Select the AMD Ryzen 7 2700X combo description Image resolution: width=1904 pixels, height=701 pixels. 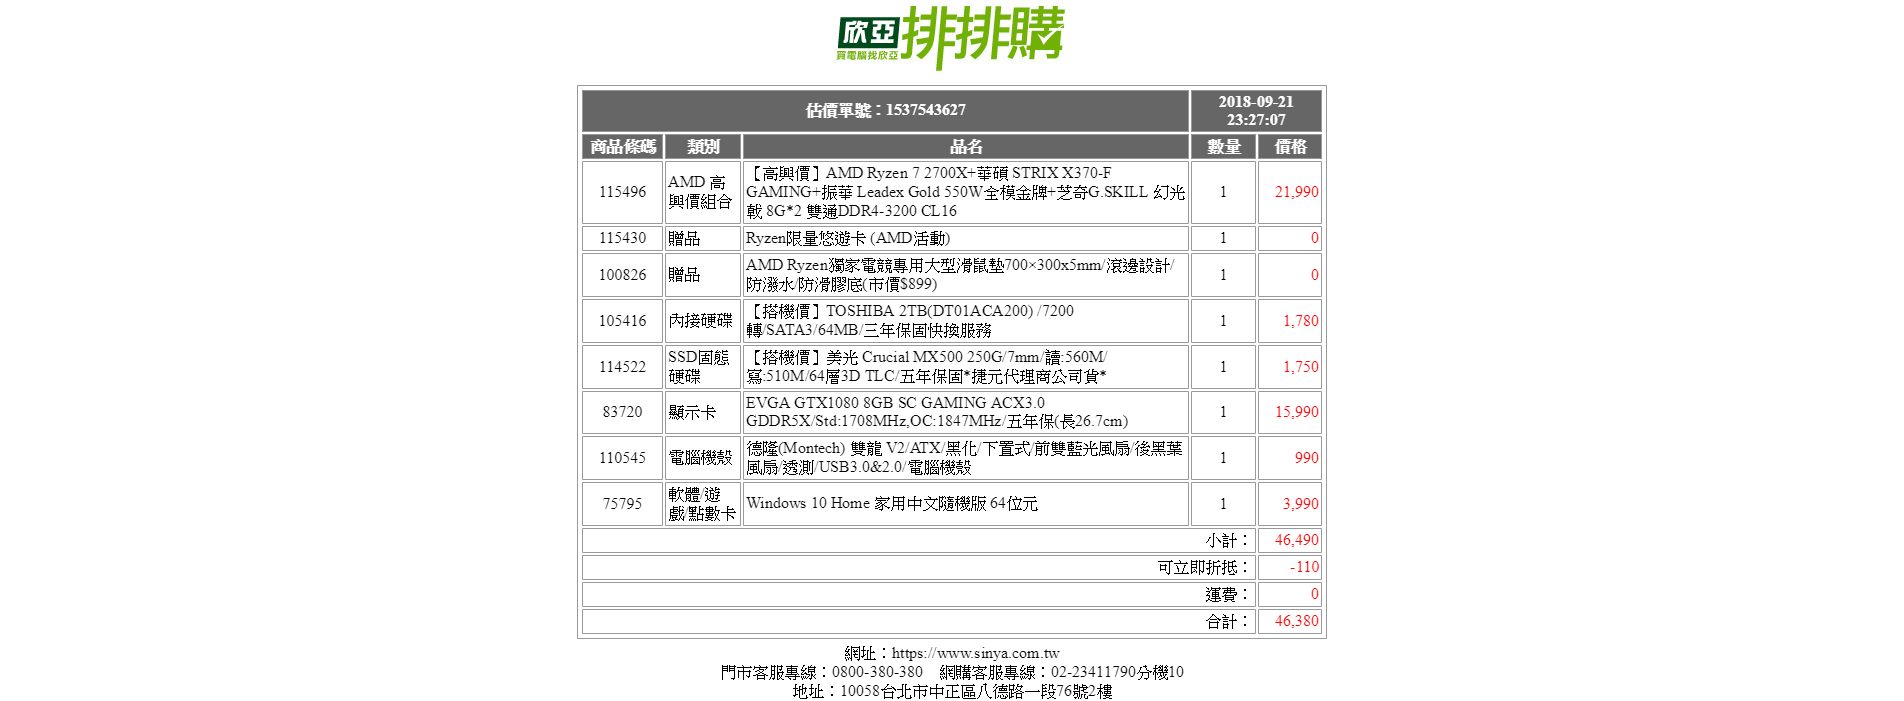tap(965, 192)
